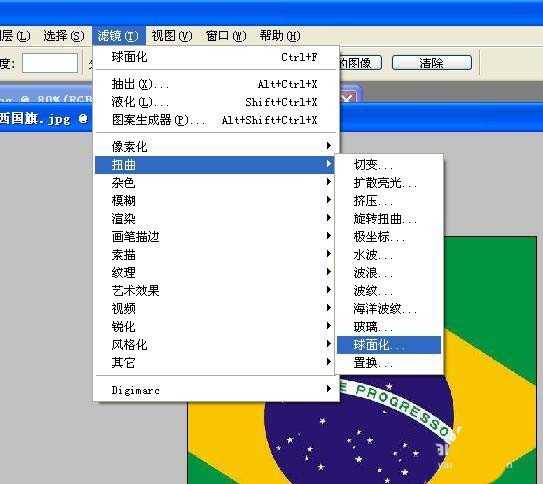Expand the 锐化 submenu
Screen dimensions: 543x484
(x=215, y=326)
